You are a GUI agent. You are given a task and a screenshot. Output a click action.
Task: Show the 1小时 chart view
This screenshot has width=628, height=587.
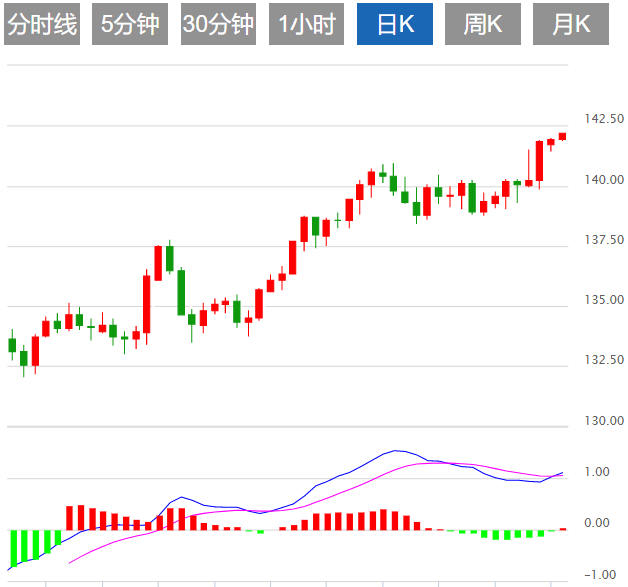[306, 24]
